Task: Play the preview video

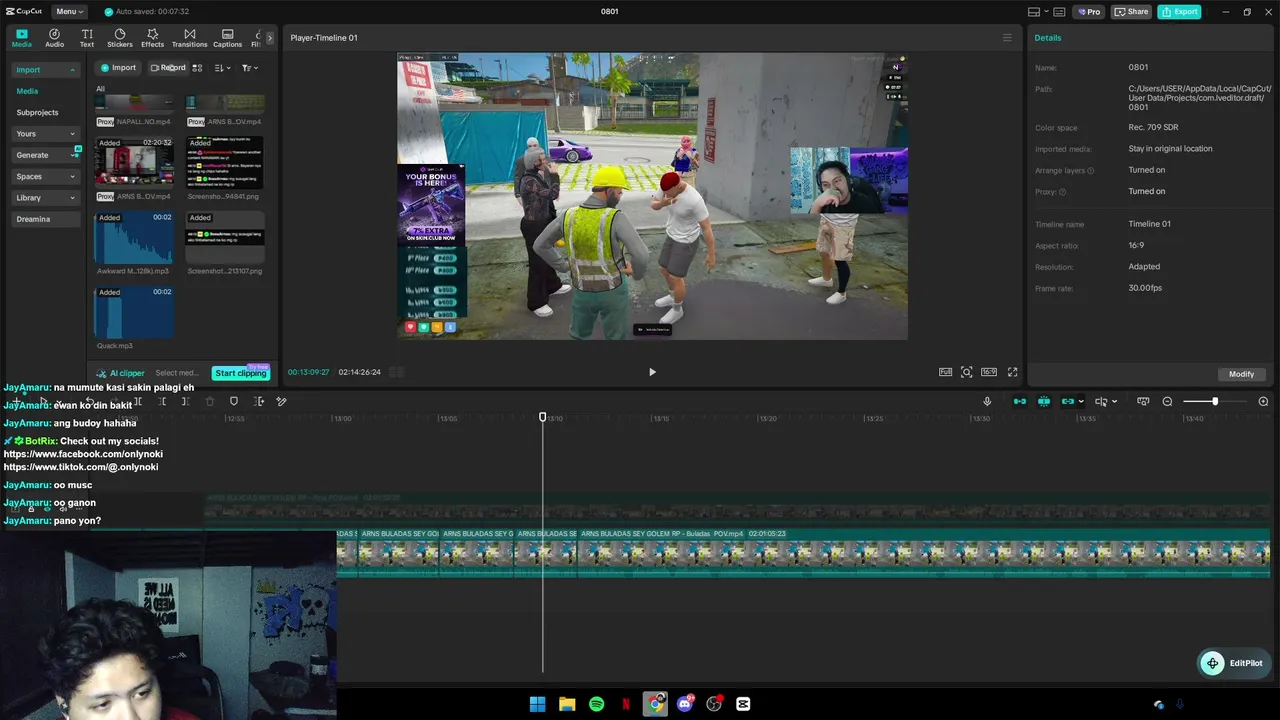Action: pos(652,372)
